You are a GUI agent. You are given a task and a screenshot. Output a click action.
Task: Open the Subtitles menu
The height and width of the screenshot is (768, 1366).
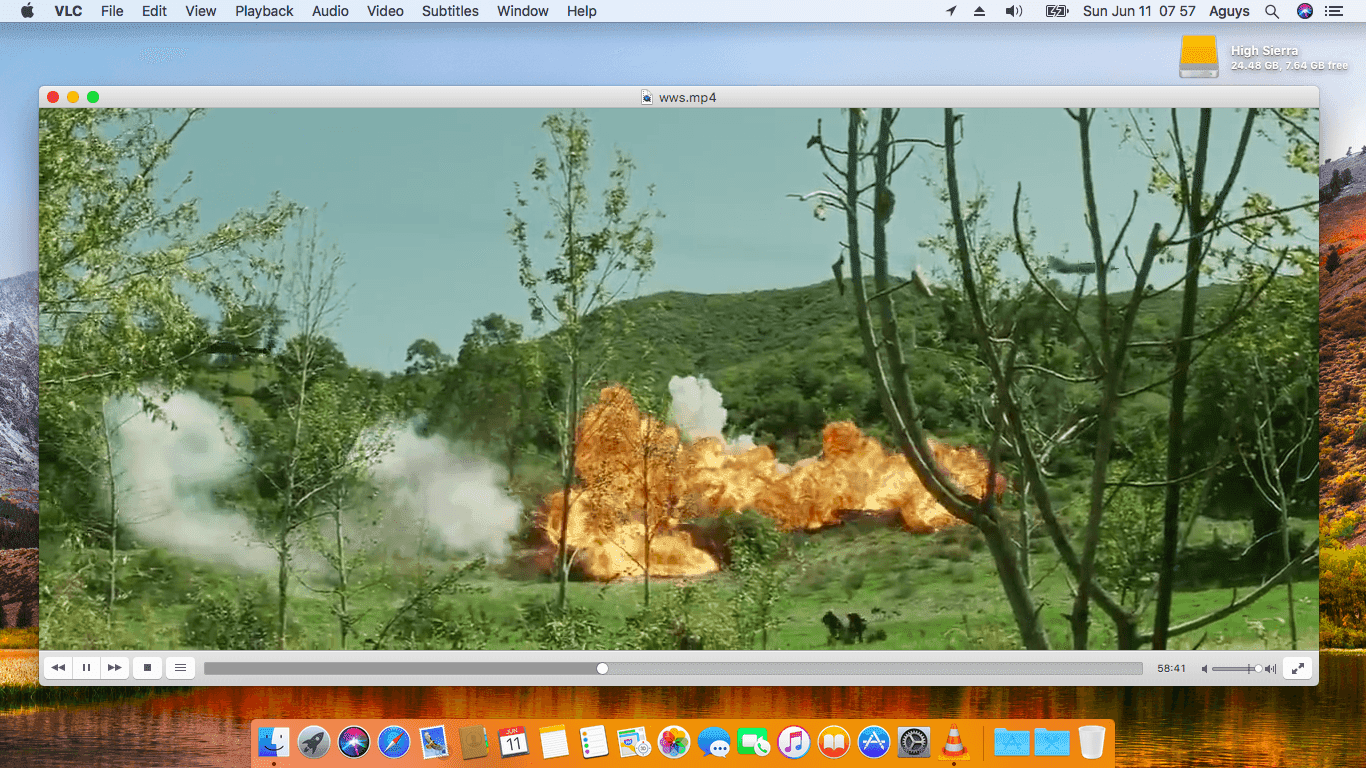coord(450,11)
